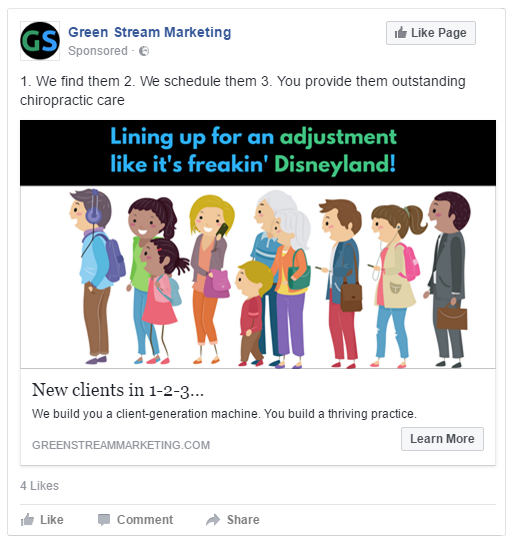Click the Green Stream Marketing GS logo

(40, 41)
